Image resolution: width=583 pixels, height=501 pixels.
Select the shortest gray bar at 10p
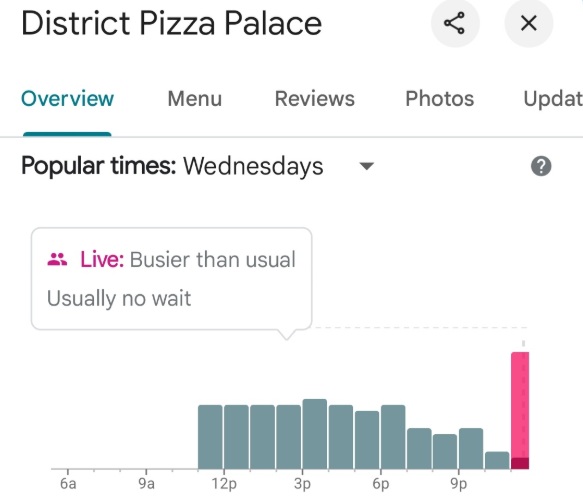pos(497,460)
